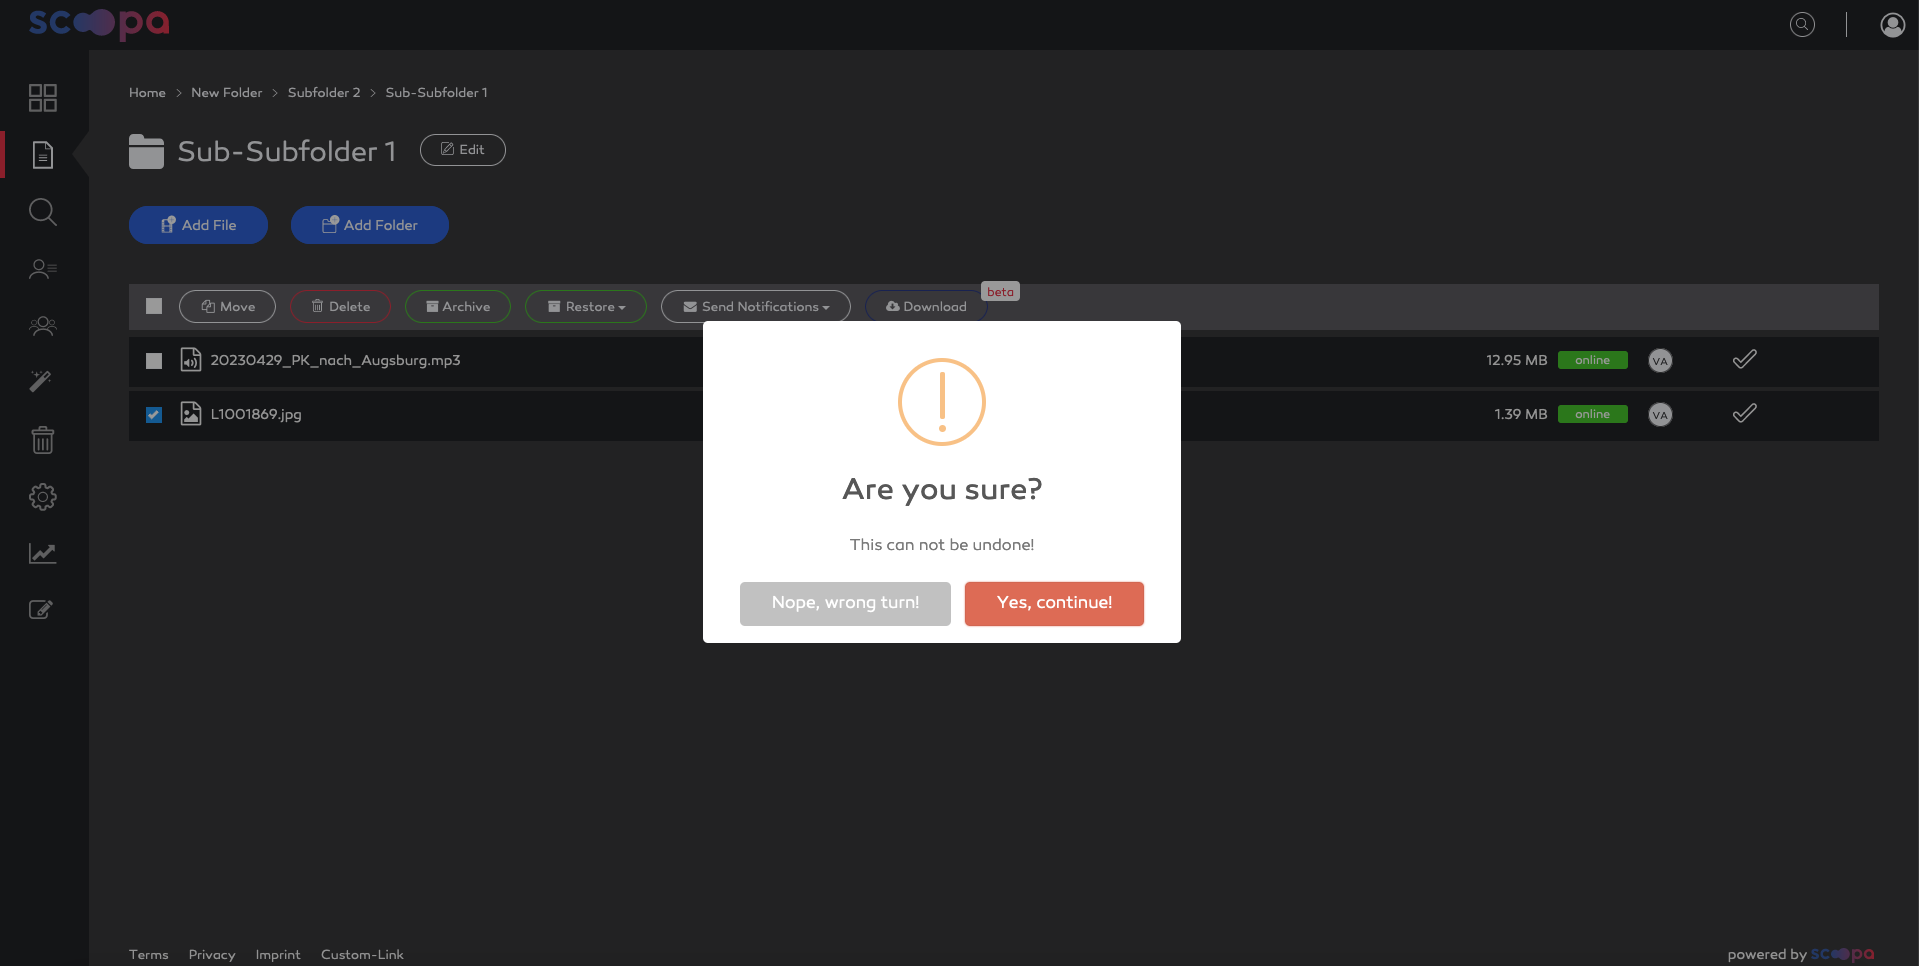Open the sidebar magnifier search icon
The height and width of the screenshot is (966, 1919).
[x=43, y=212]
